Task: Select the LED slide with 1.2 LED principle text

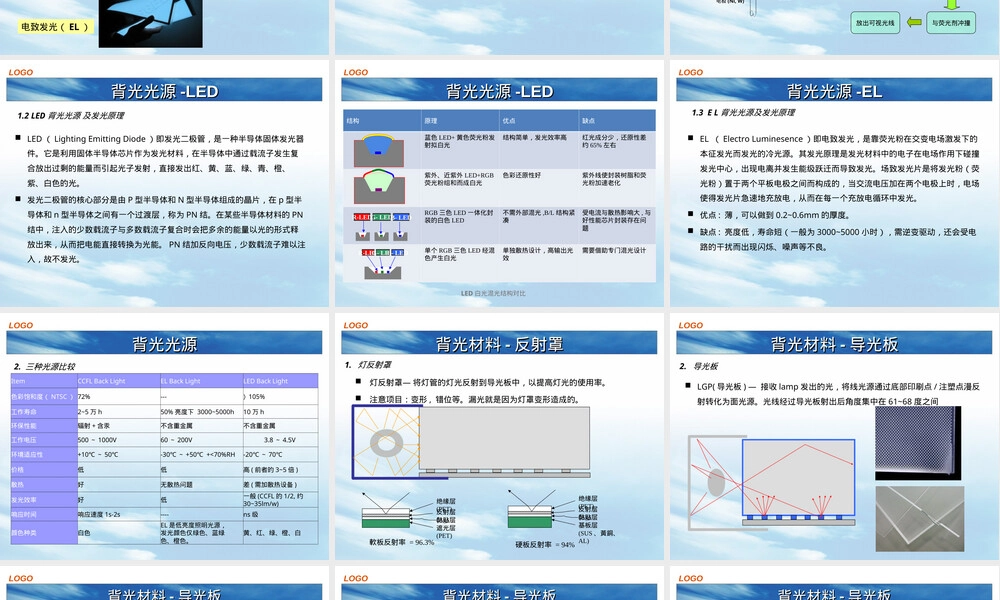Action: click(165, 184)
